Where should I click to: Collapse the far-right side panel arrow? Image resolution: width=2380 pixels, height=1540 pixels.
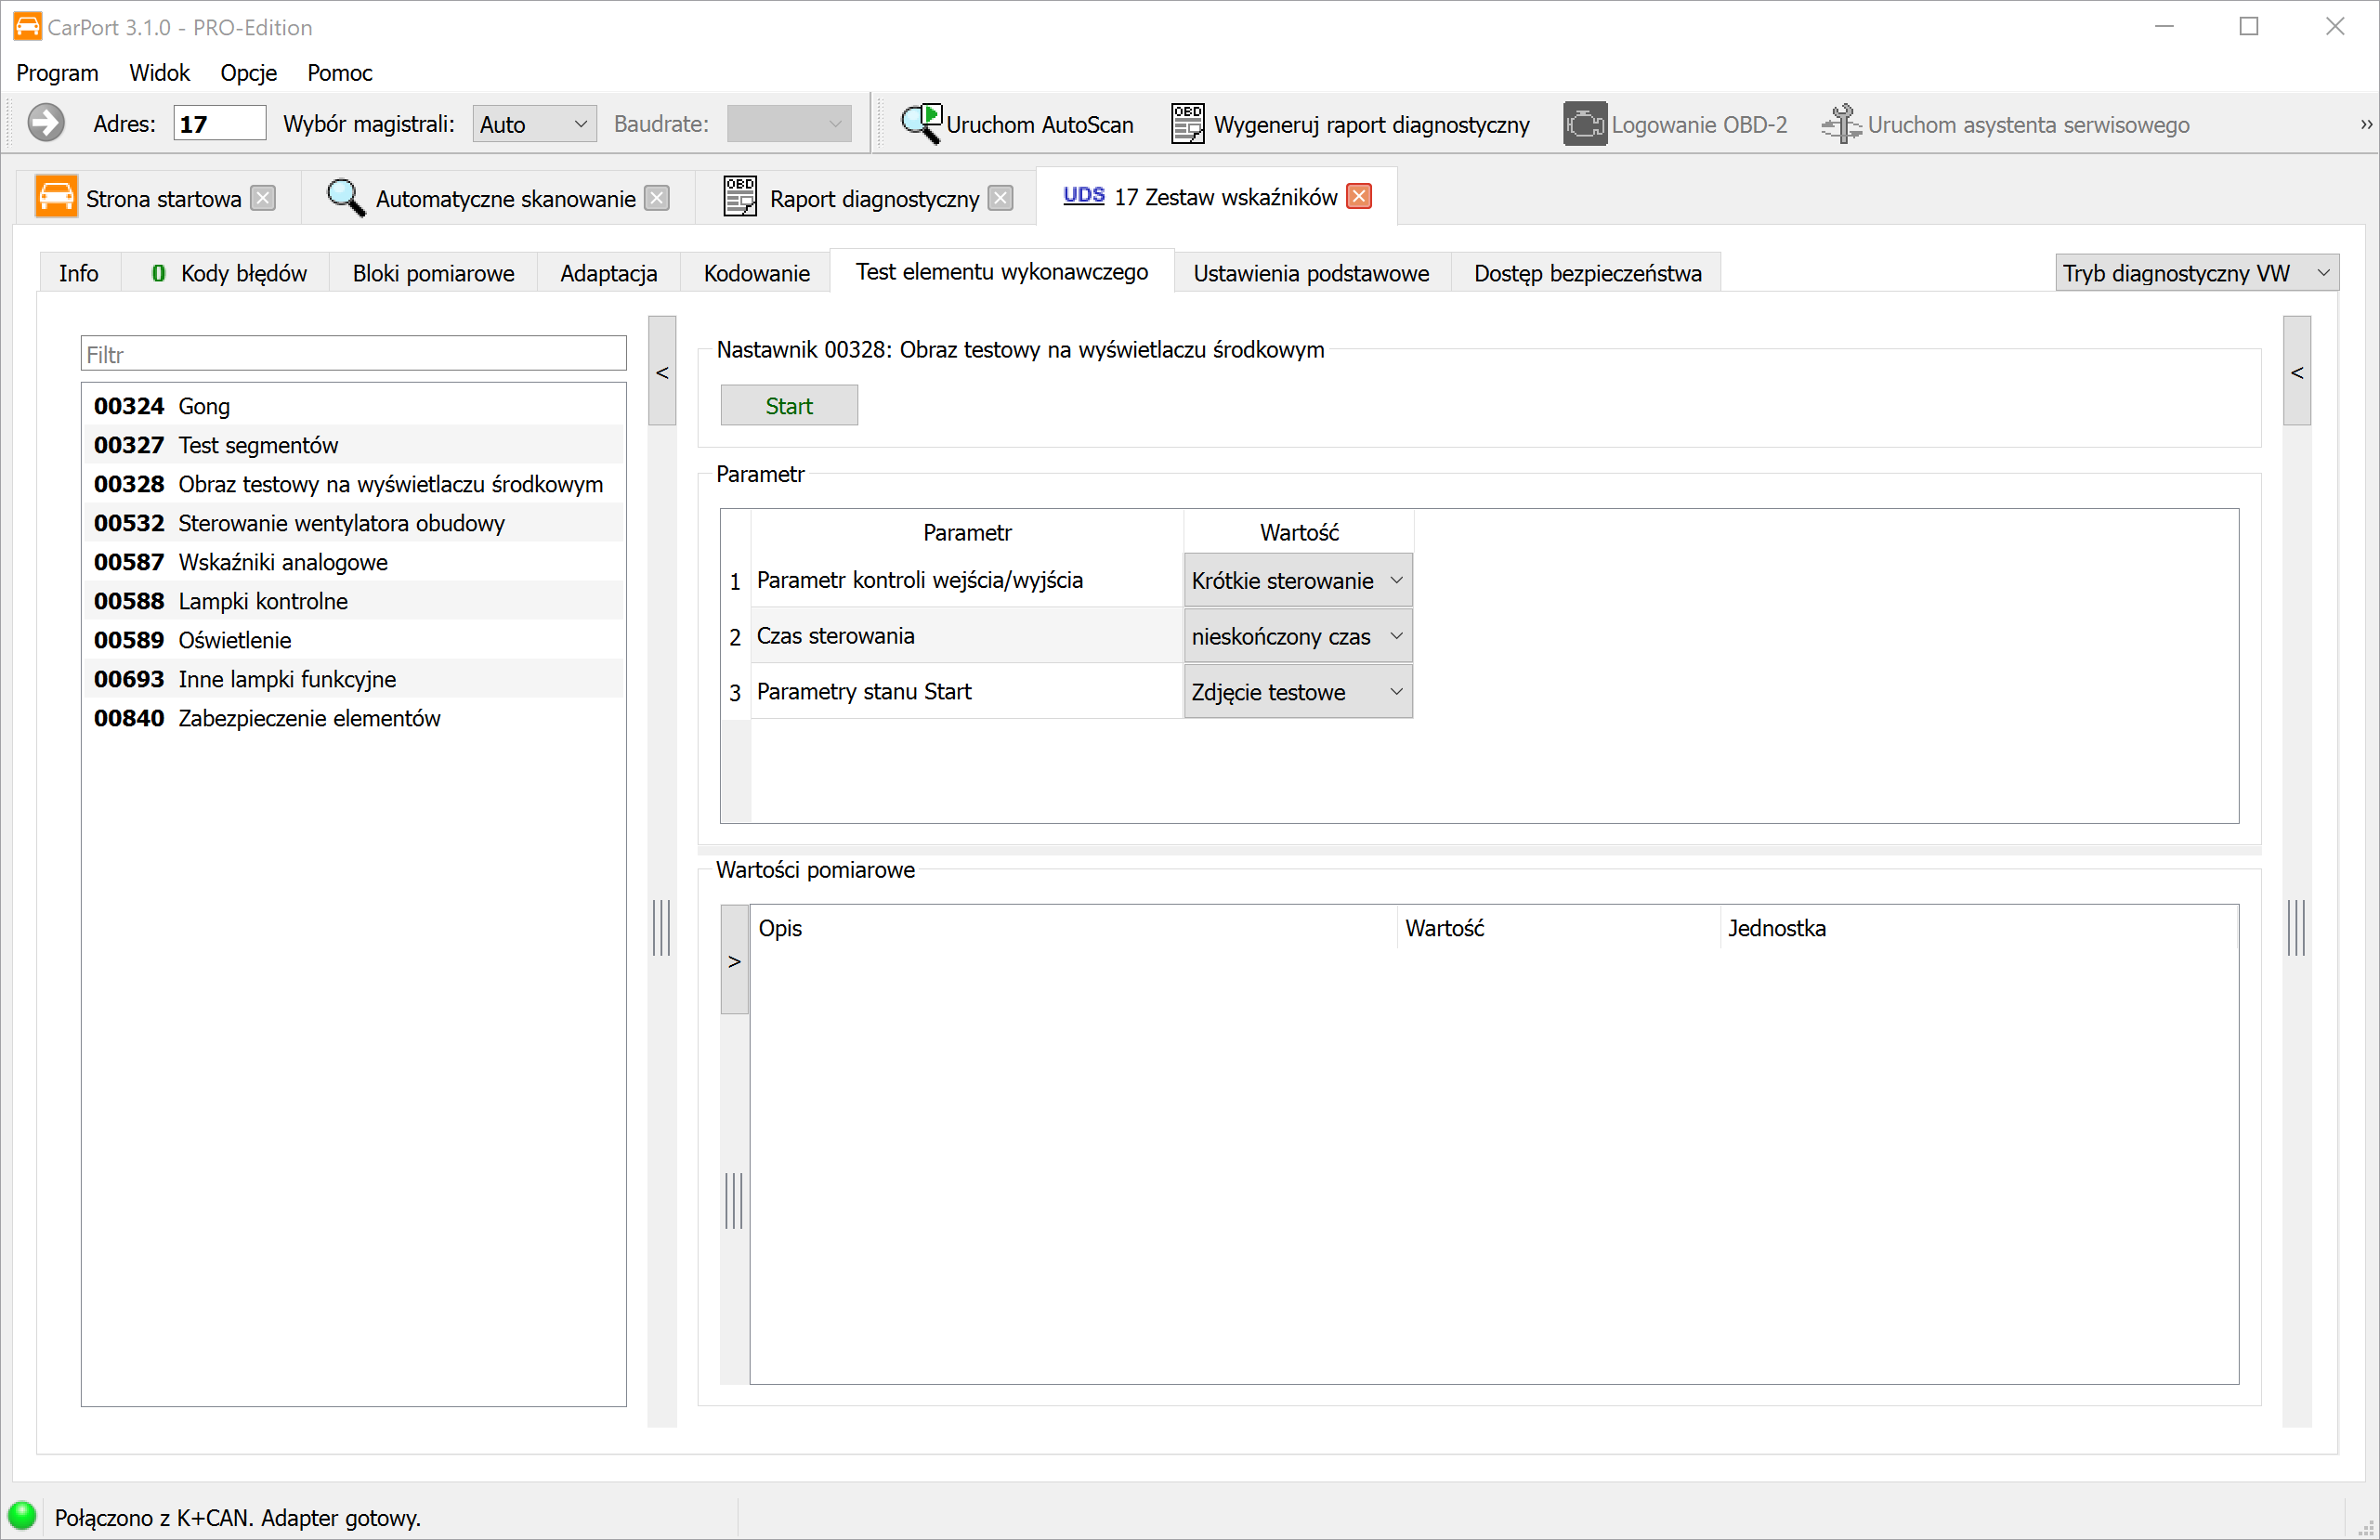click(2297, 372)
